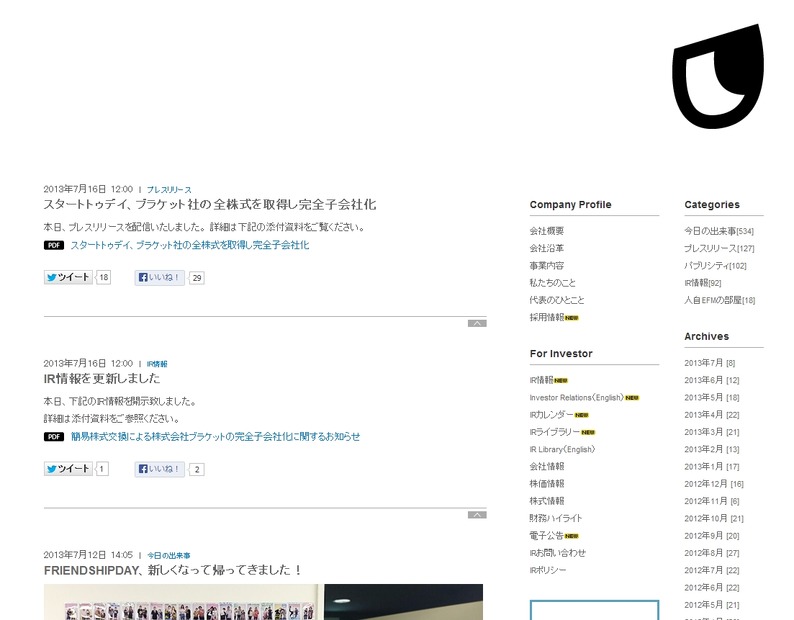Tweet the IR情報を更新しました post

click(68, 469)
